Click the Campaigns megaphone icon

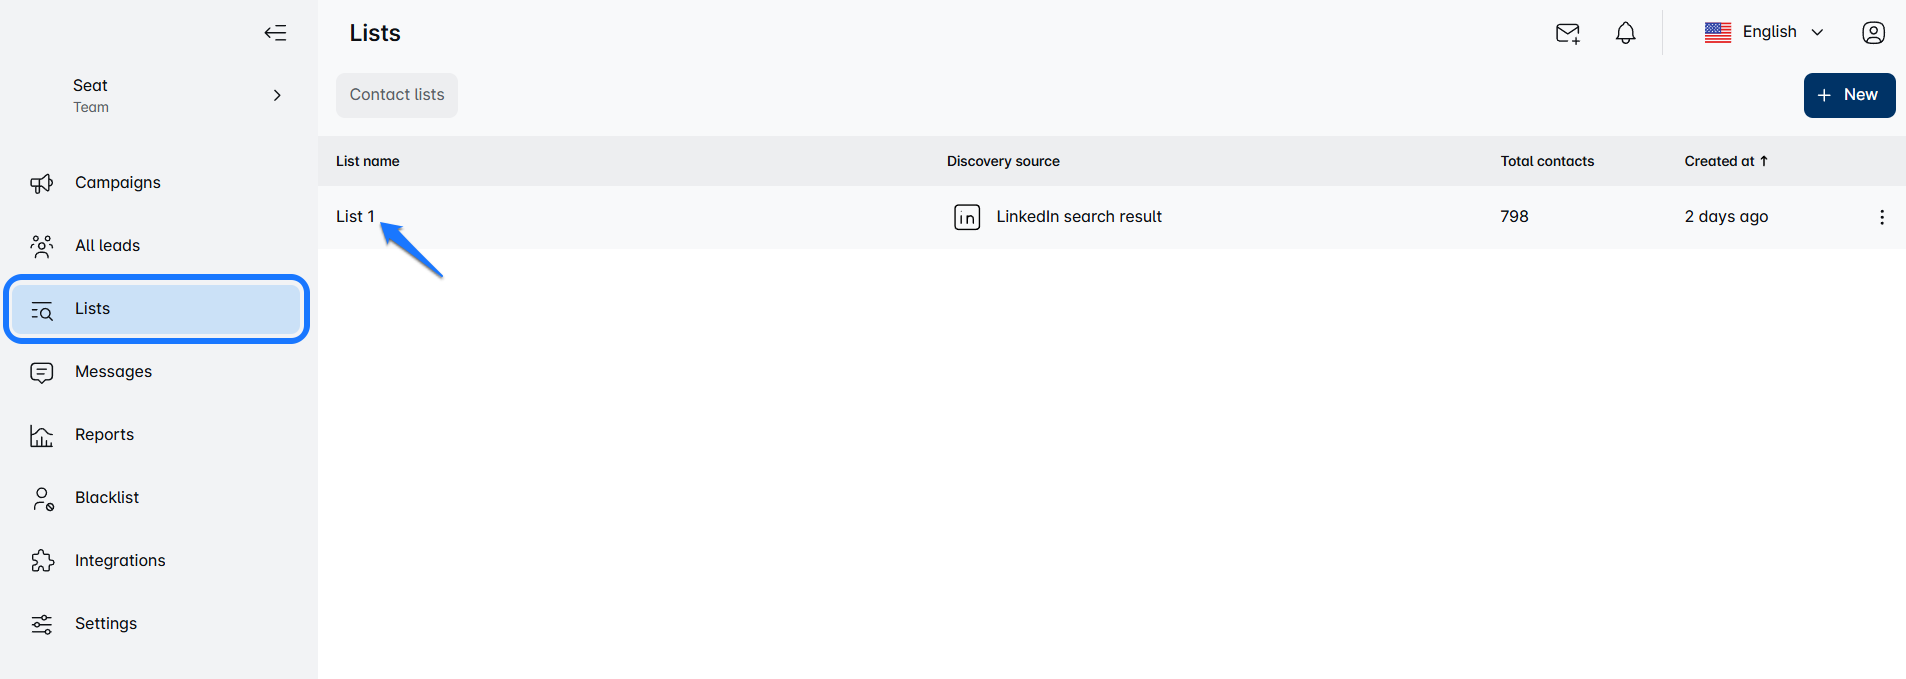tap(42, 183)
